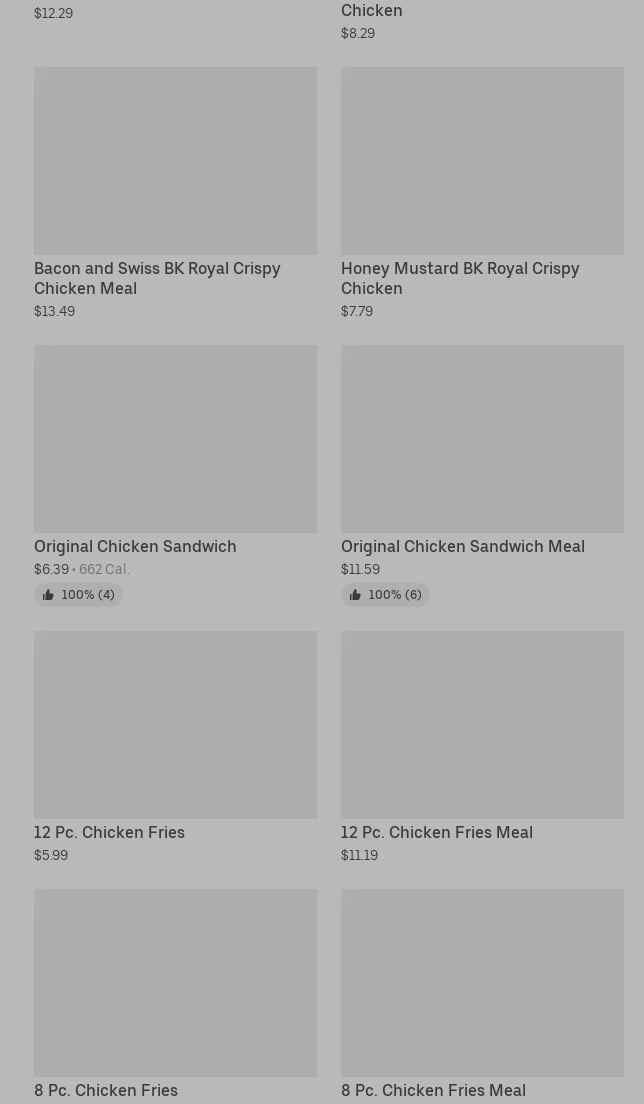This screenshot has height=1104, width=644.
Task: Open Bacon and Swiss BK Royal Crispy Chicken Meal
Action: tap(157, 278)
